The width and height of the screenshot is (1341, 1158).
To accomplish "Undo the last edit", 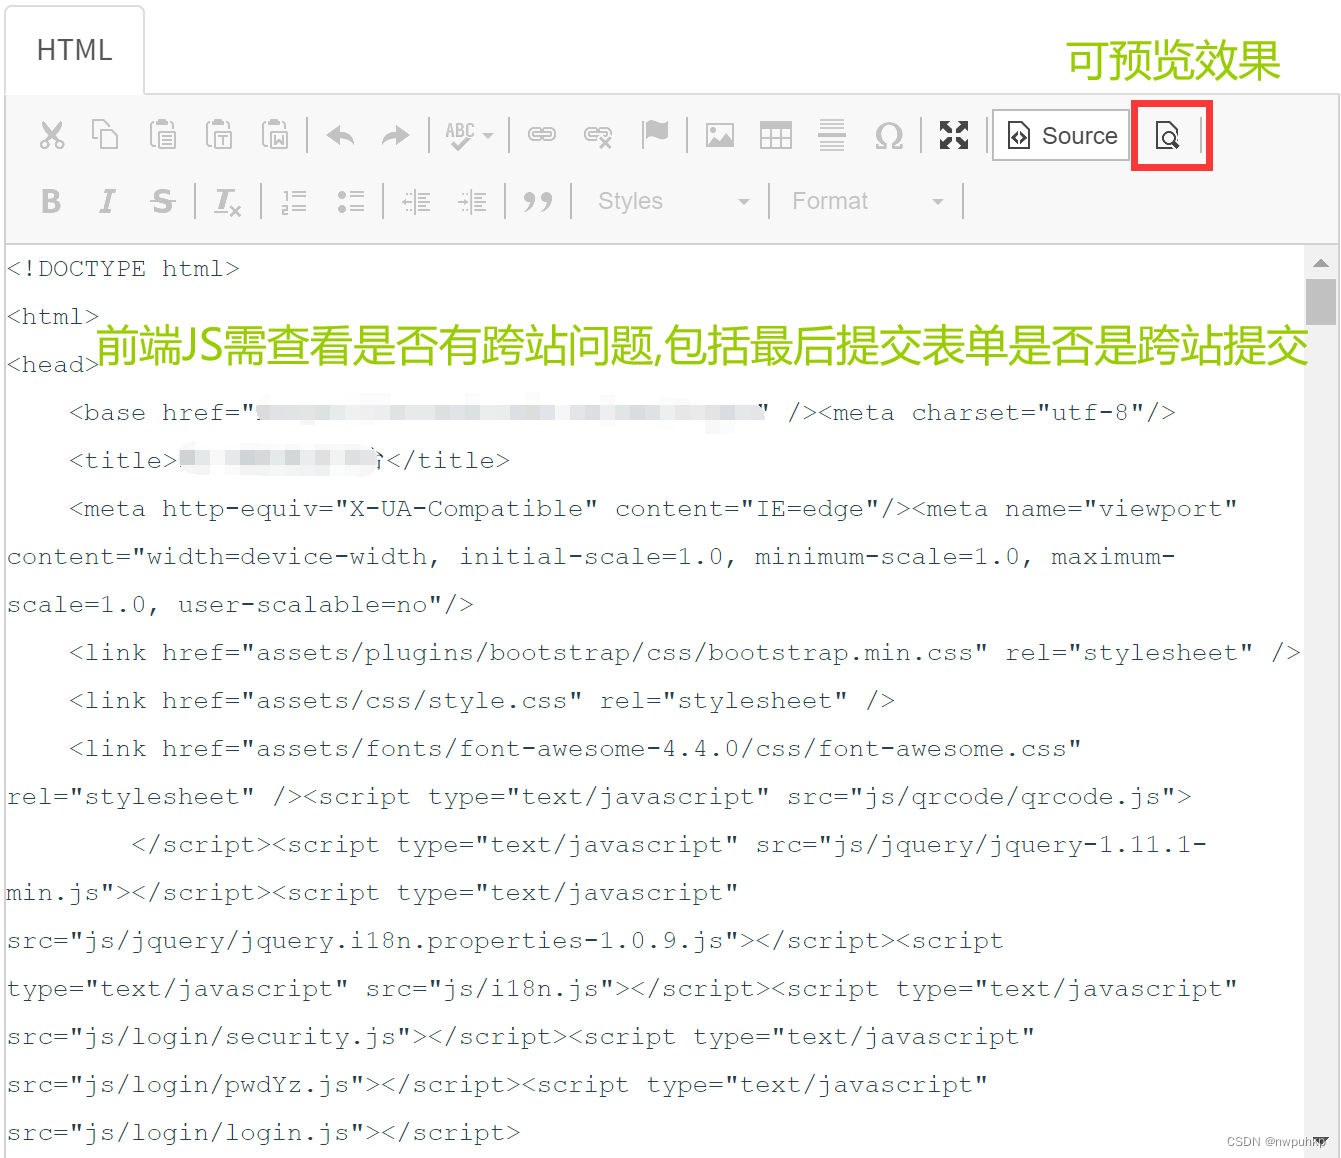I will tap(341, 135).
